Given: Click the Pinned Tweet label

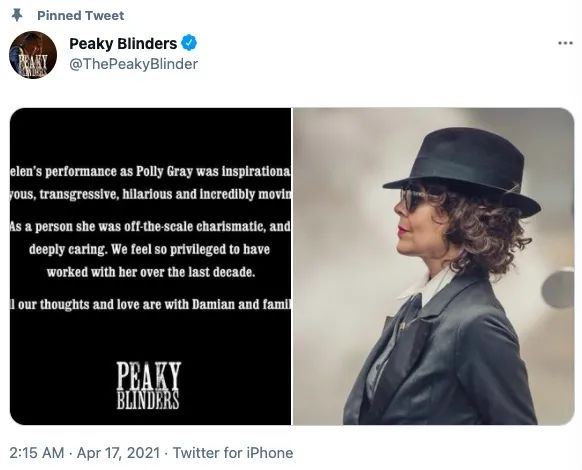Looking at the screenshot, I should [81, 16].
